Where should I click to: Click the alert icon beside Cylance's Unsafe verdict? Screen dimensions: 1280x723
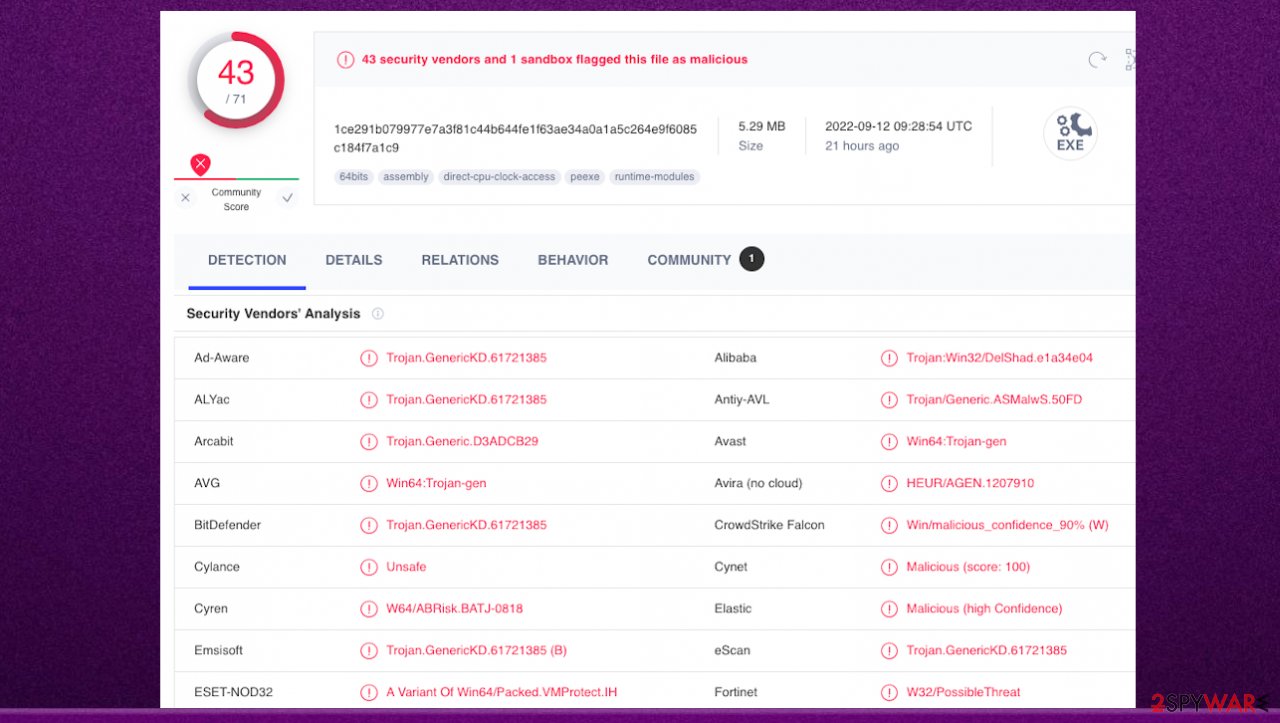coord(368,566)
